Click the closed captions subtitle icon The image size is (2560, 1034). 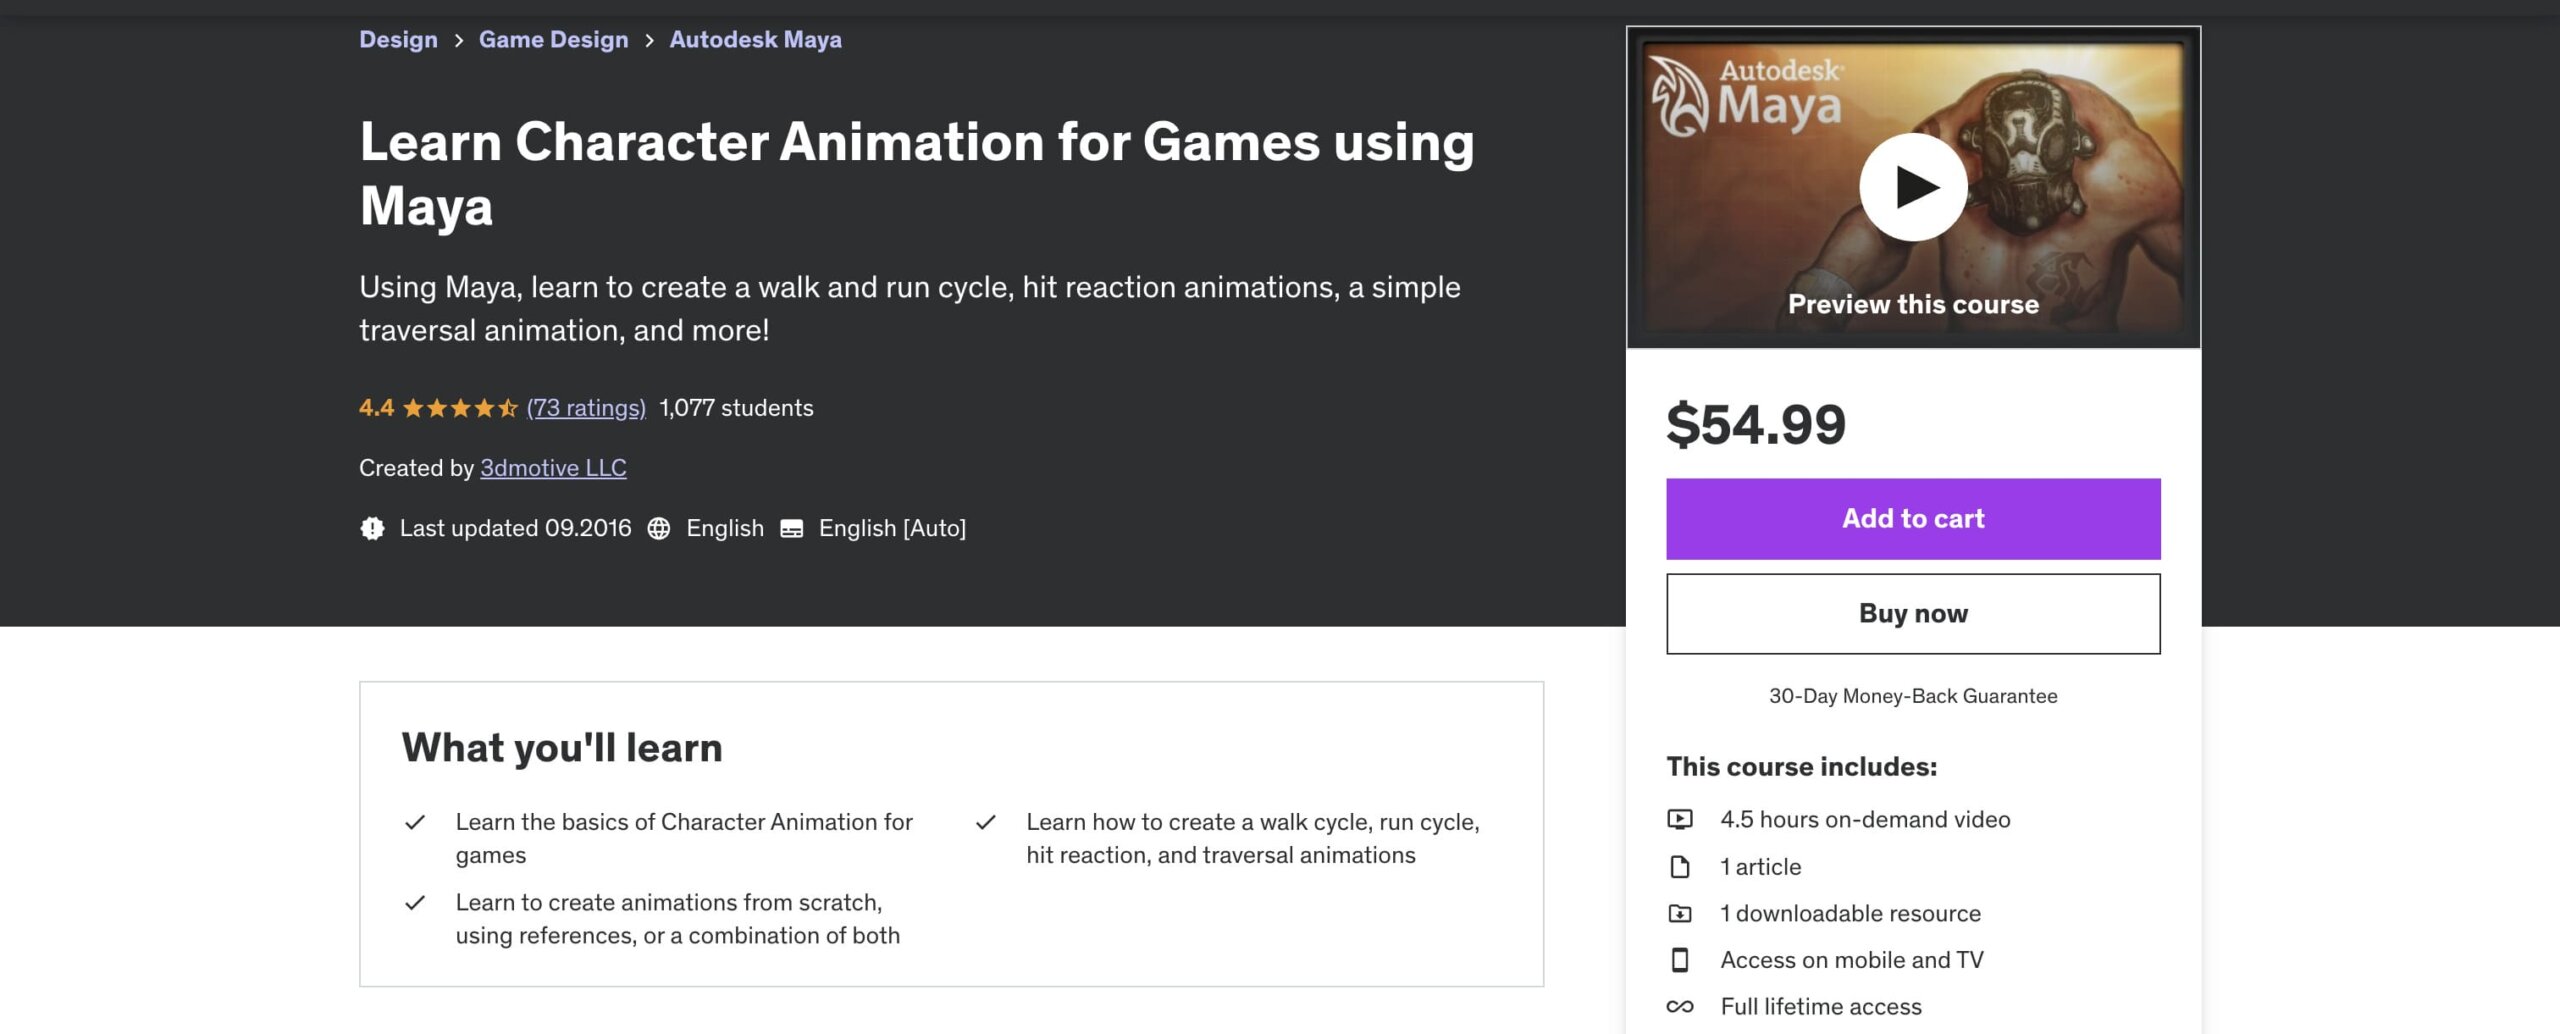(x=791, y=528)
